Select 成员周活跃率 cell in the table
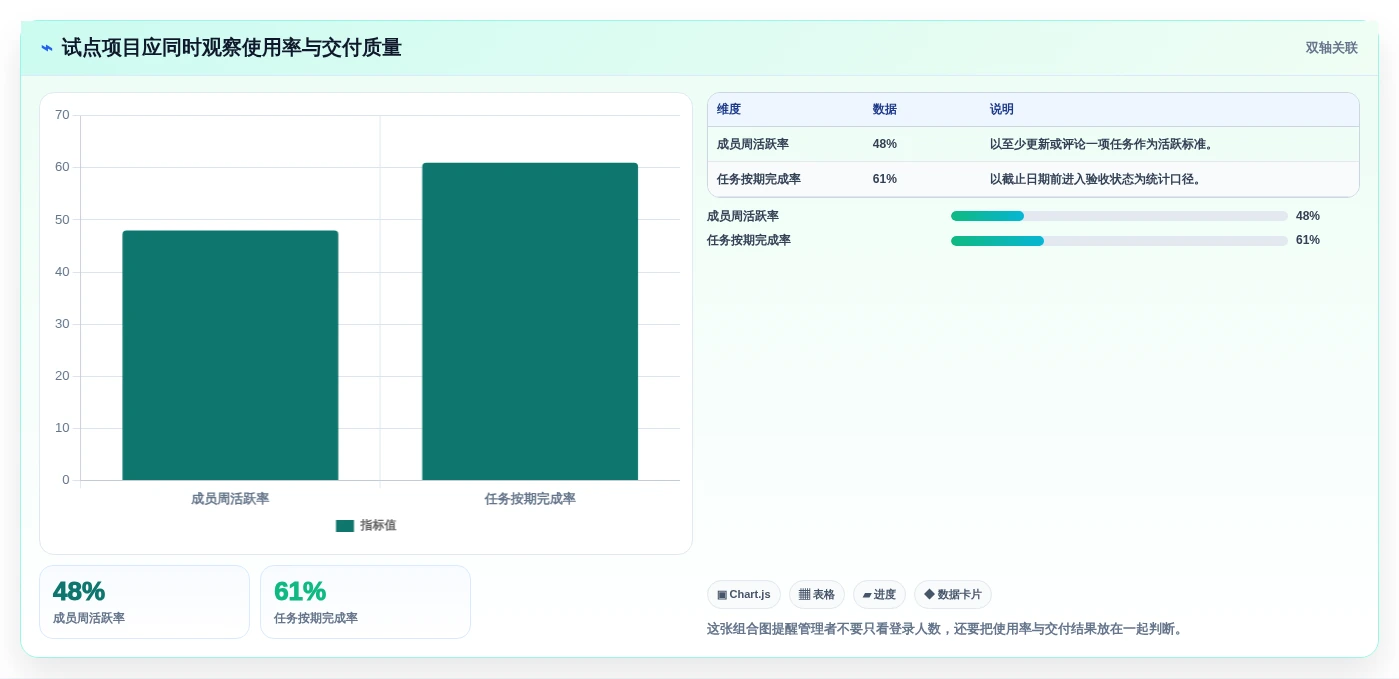 point(753,144)
